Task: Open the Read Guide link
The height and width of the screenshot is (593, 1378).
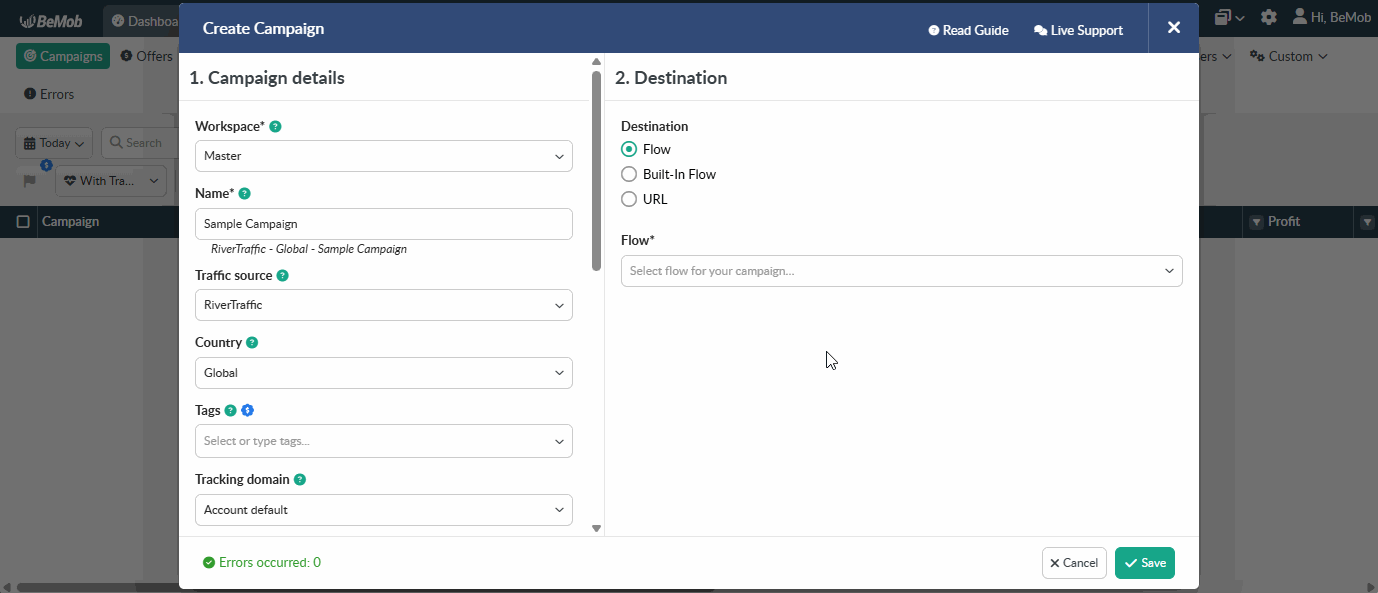Action: pos(968,30)
